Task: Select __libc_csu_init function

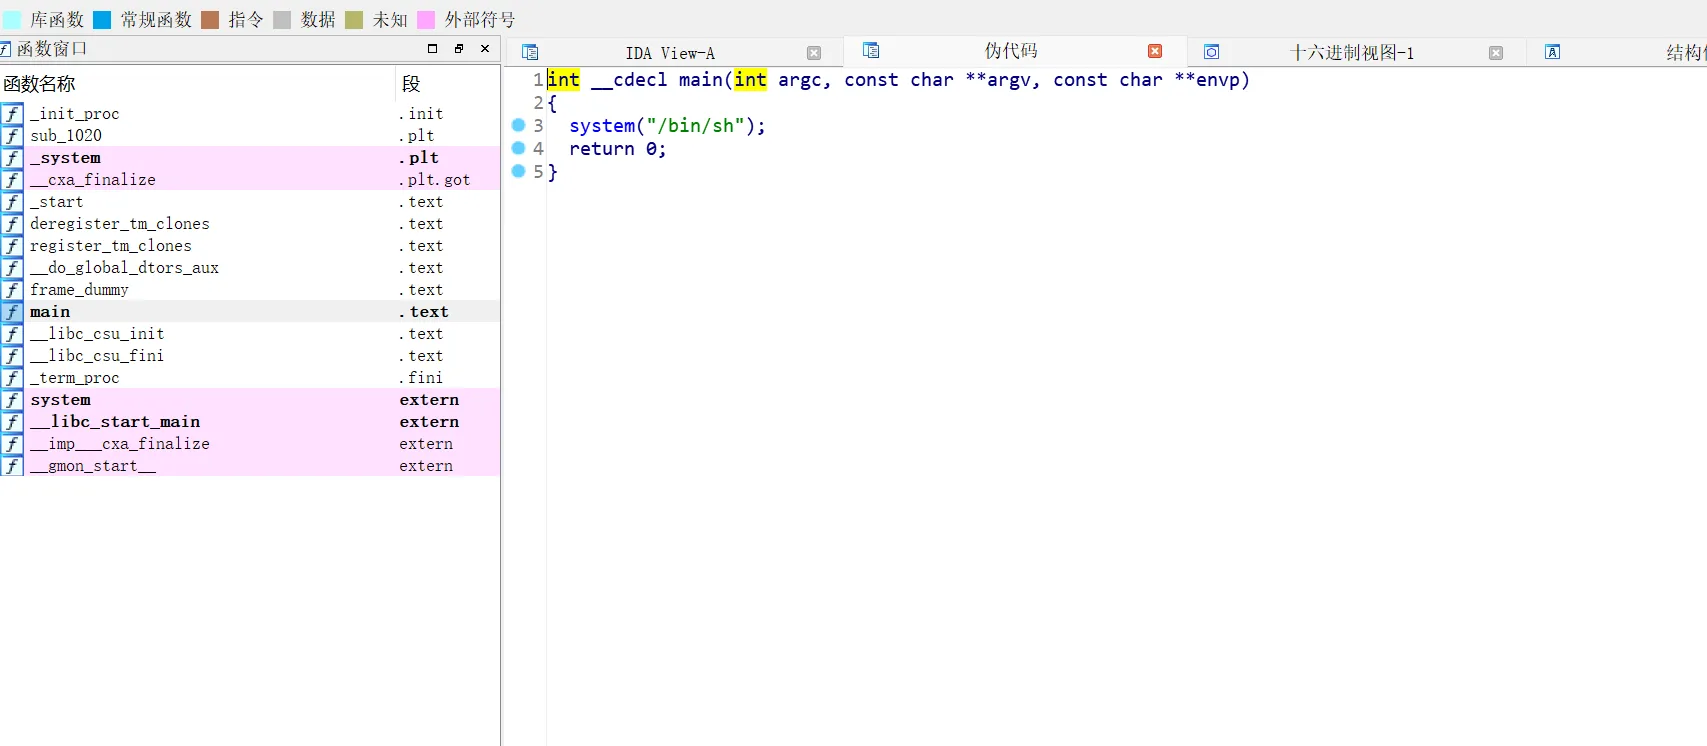Action: click(250, 334)
